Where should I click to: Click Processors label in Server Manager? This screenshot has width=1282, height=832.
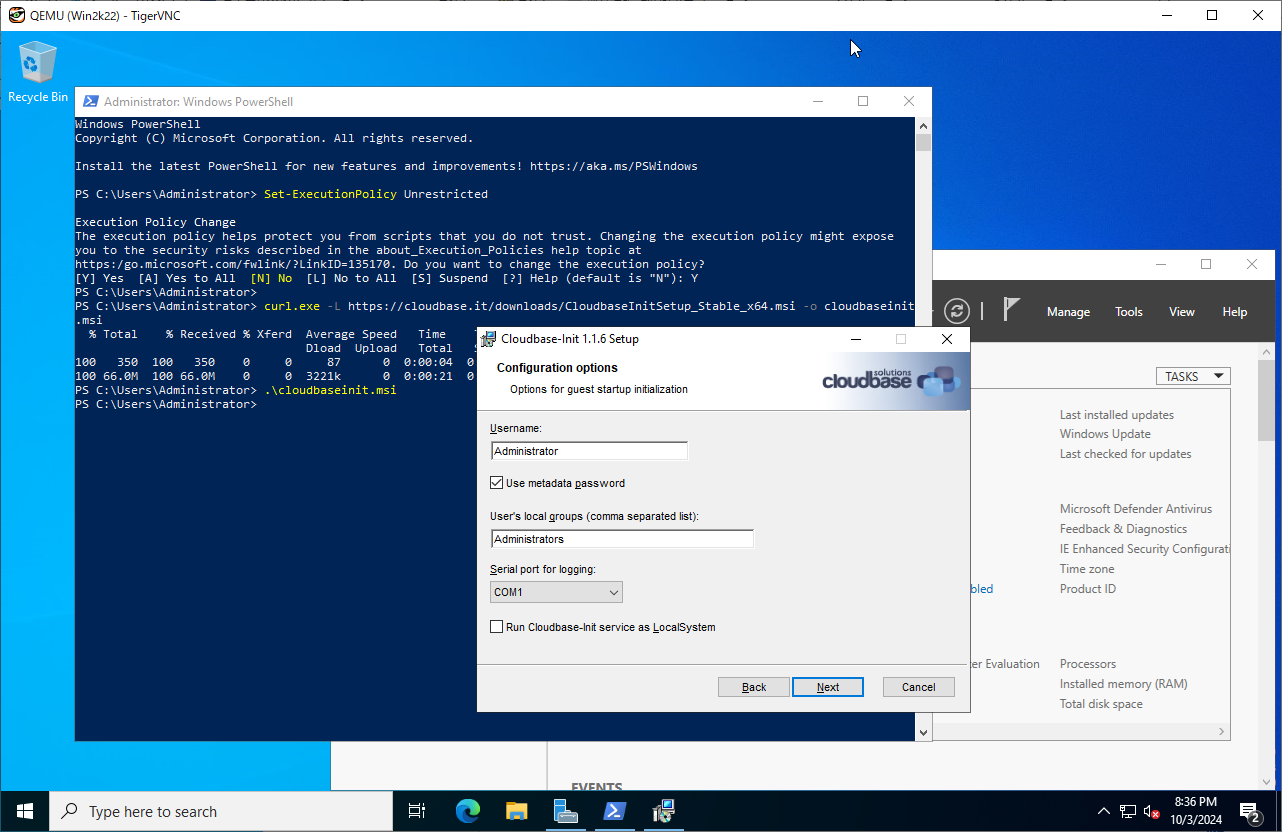[1088, 664]
